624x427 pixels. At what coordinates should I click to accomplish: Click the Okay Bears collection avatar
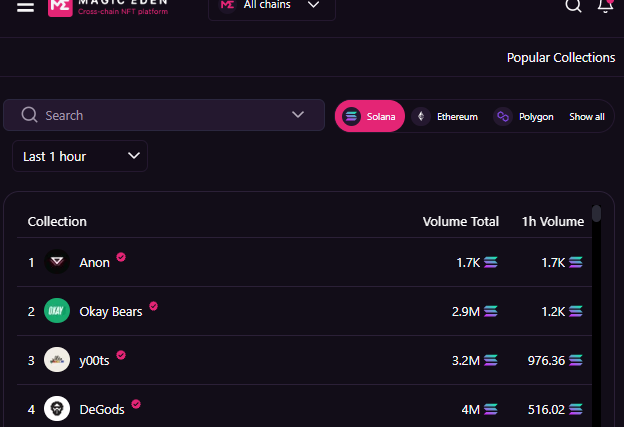57,311
